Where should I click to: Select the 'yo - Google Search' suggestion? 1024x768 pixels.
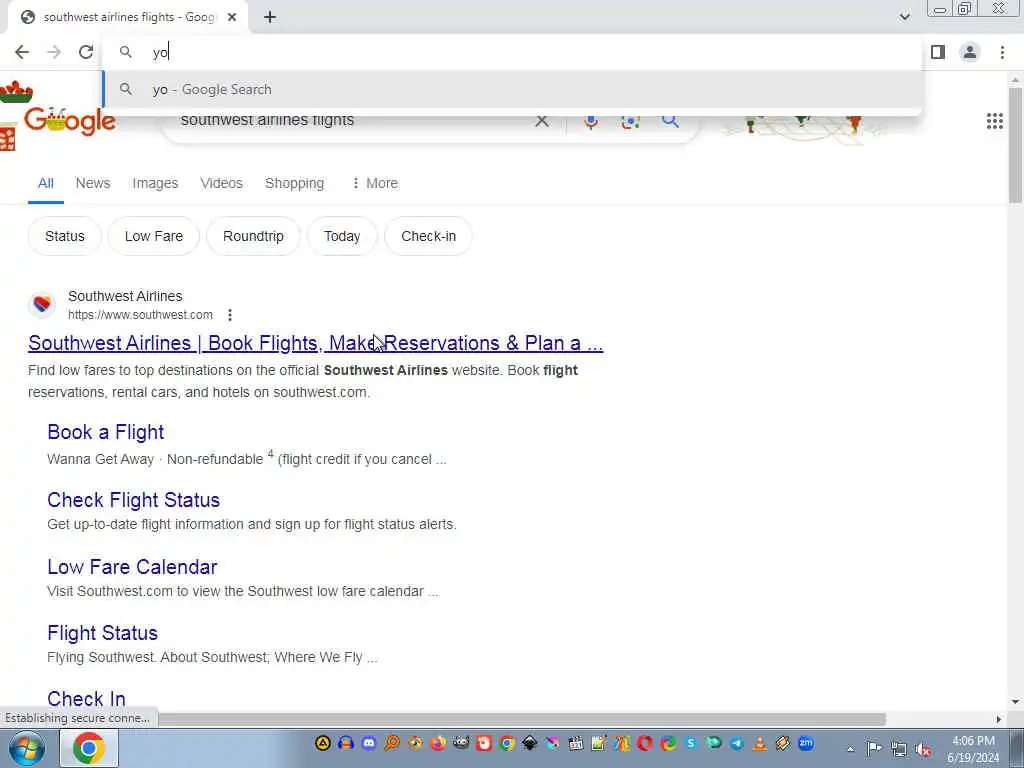tap(513, 89)
